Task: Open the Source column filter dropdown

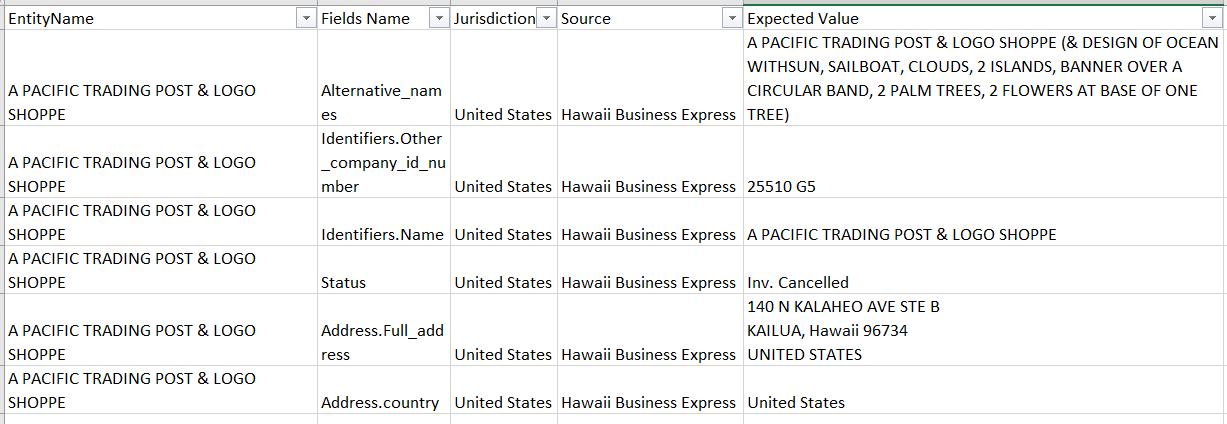Action: 729,19
